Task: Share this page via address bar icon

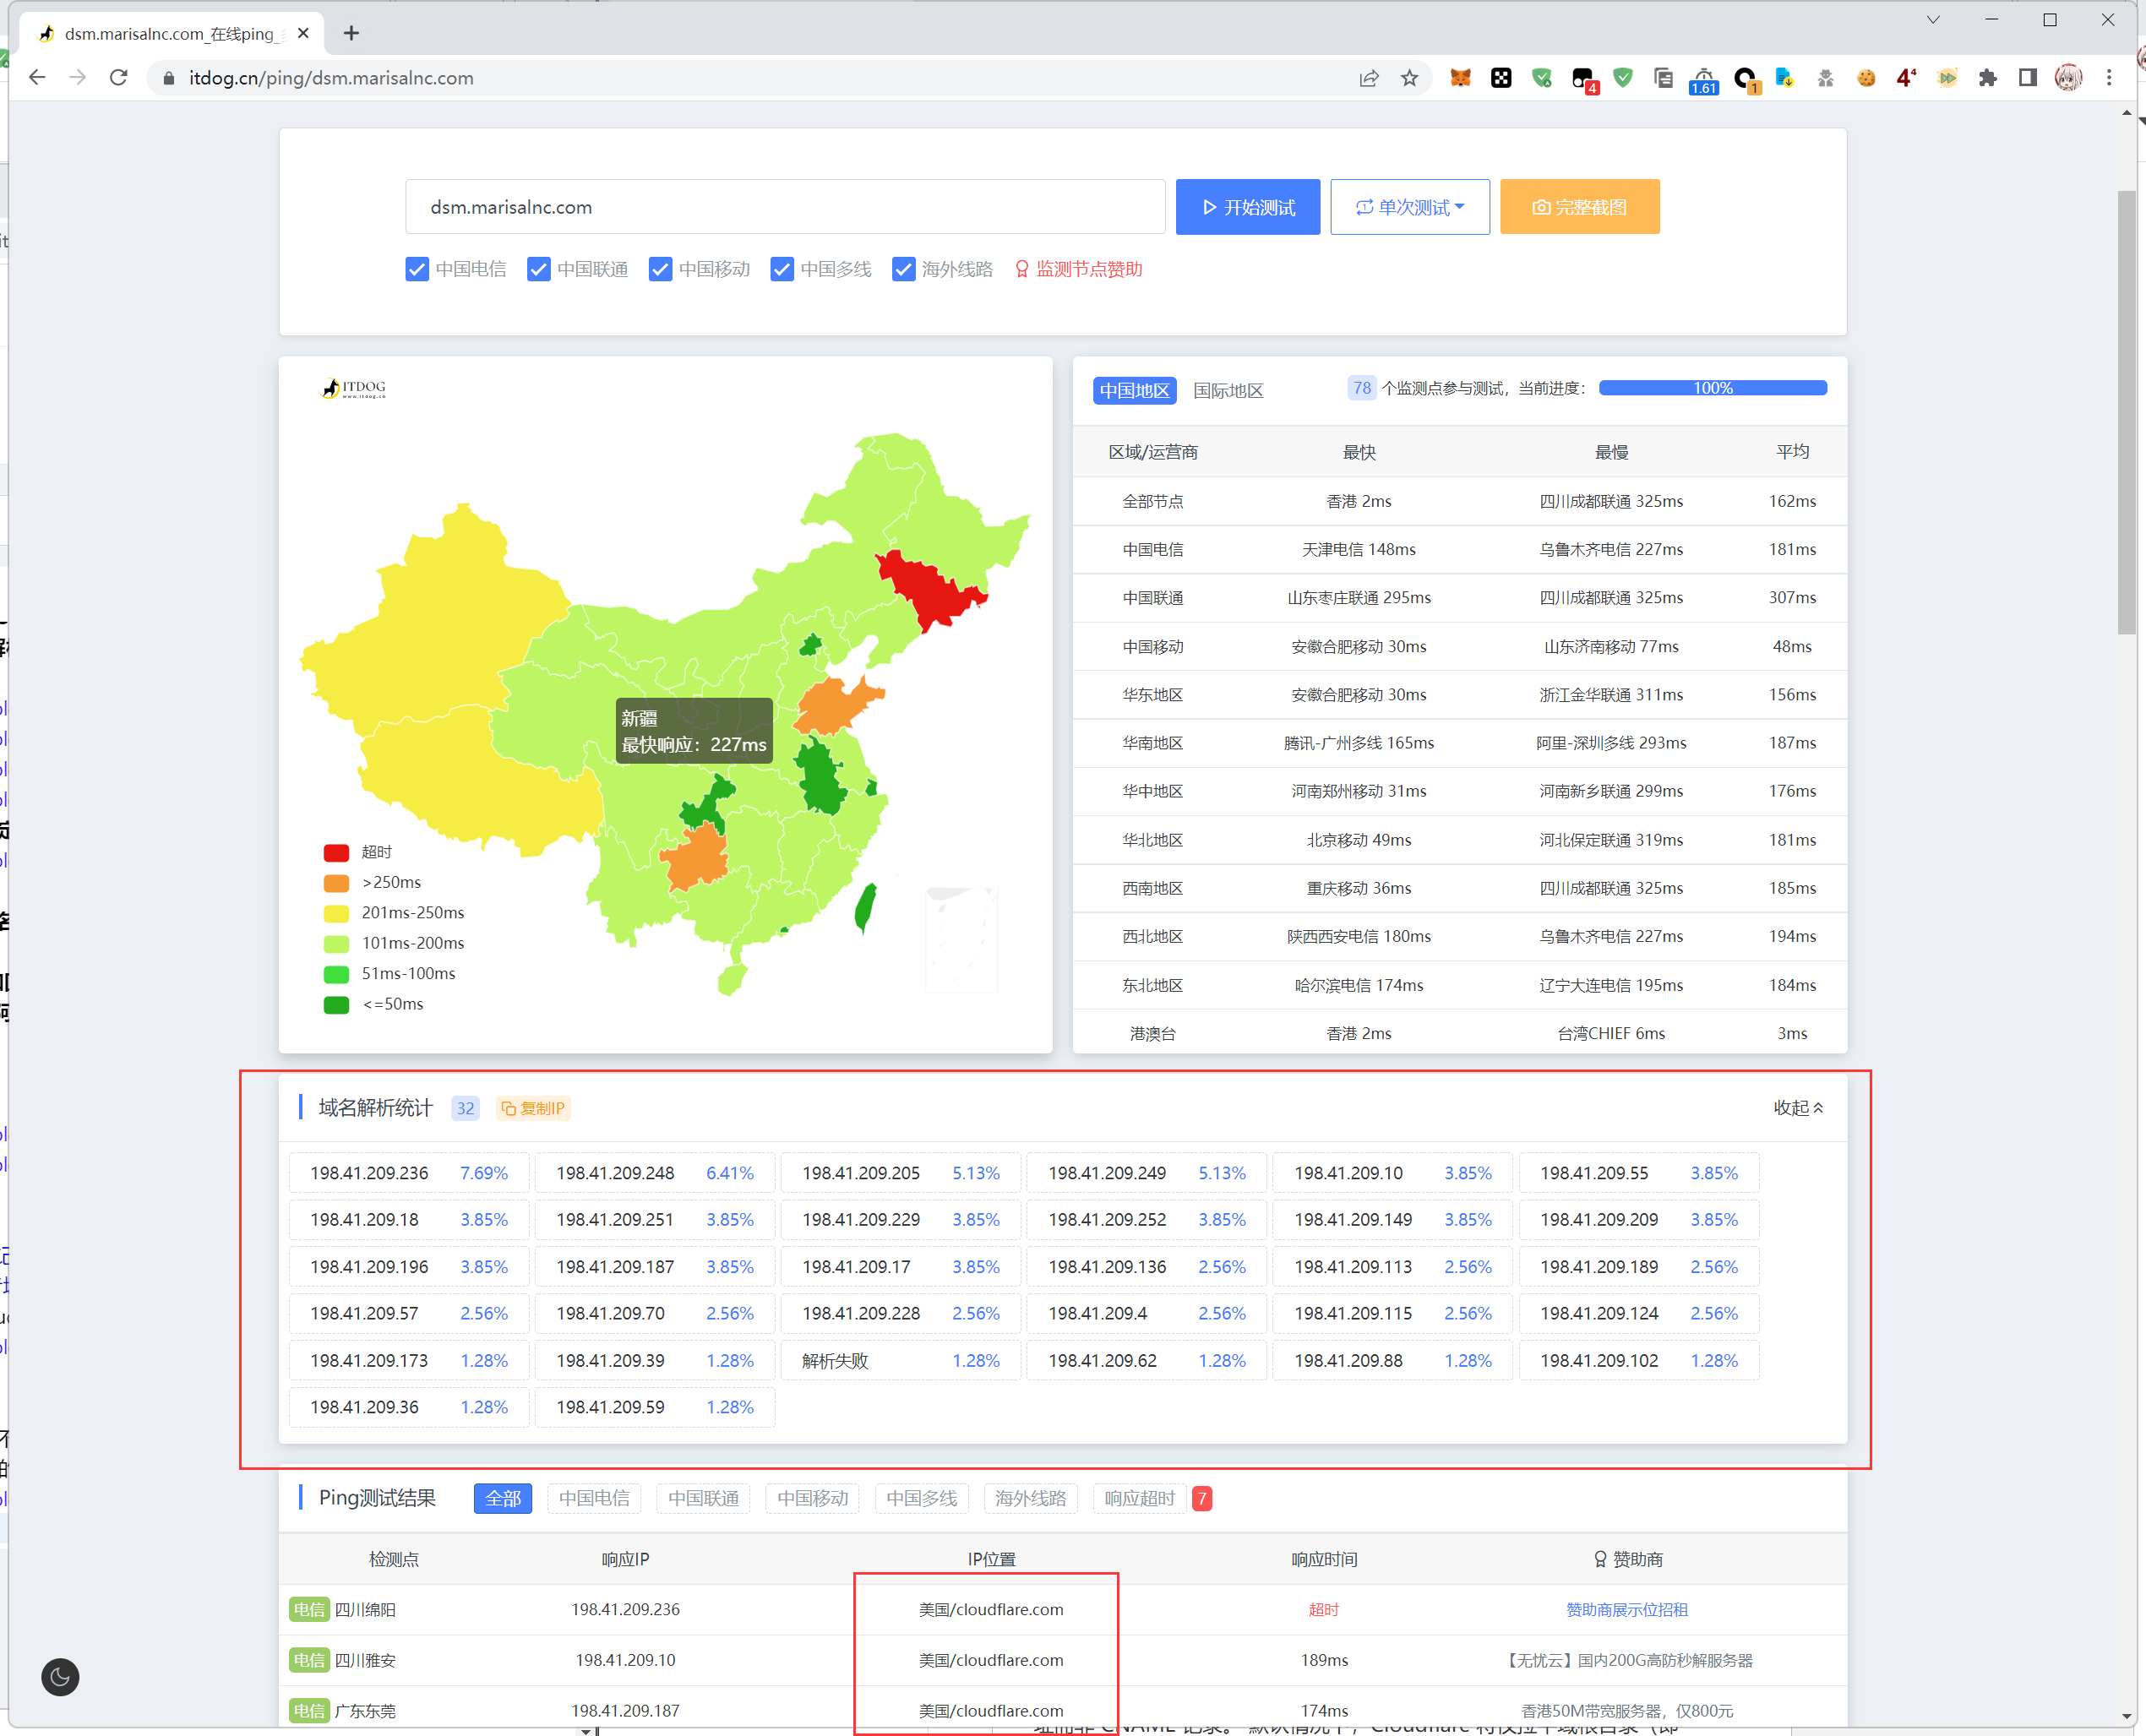Action: click(x=1369, y=78)
